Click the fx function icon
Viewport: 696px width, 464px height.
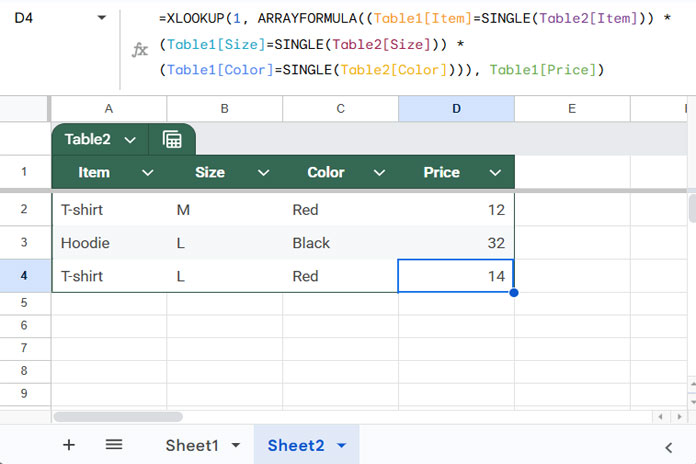(140, 49)
